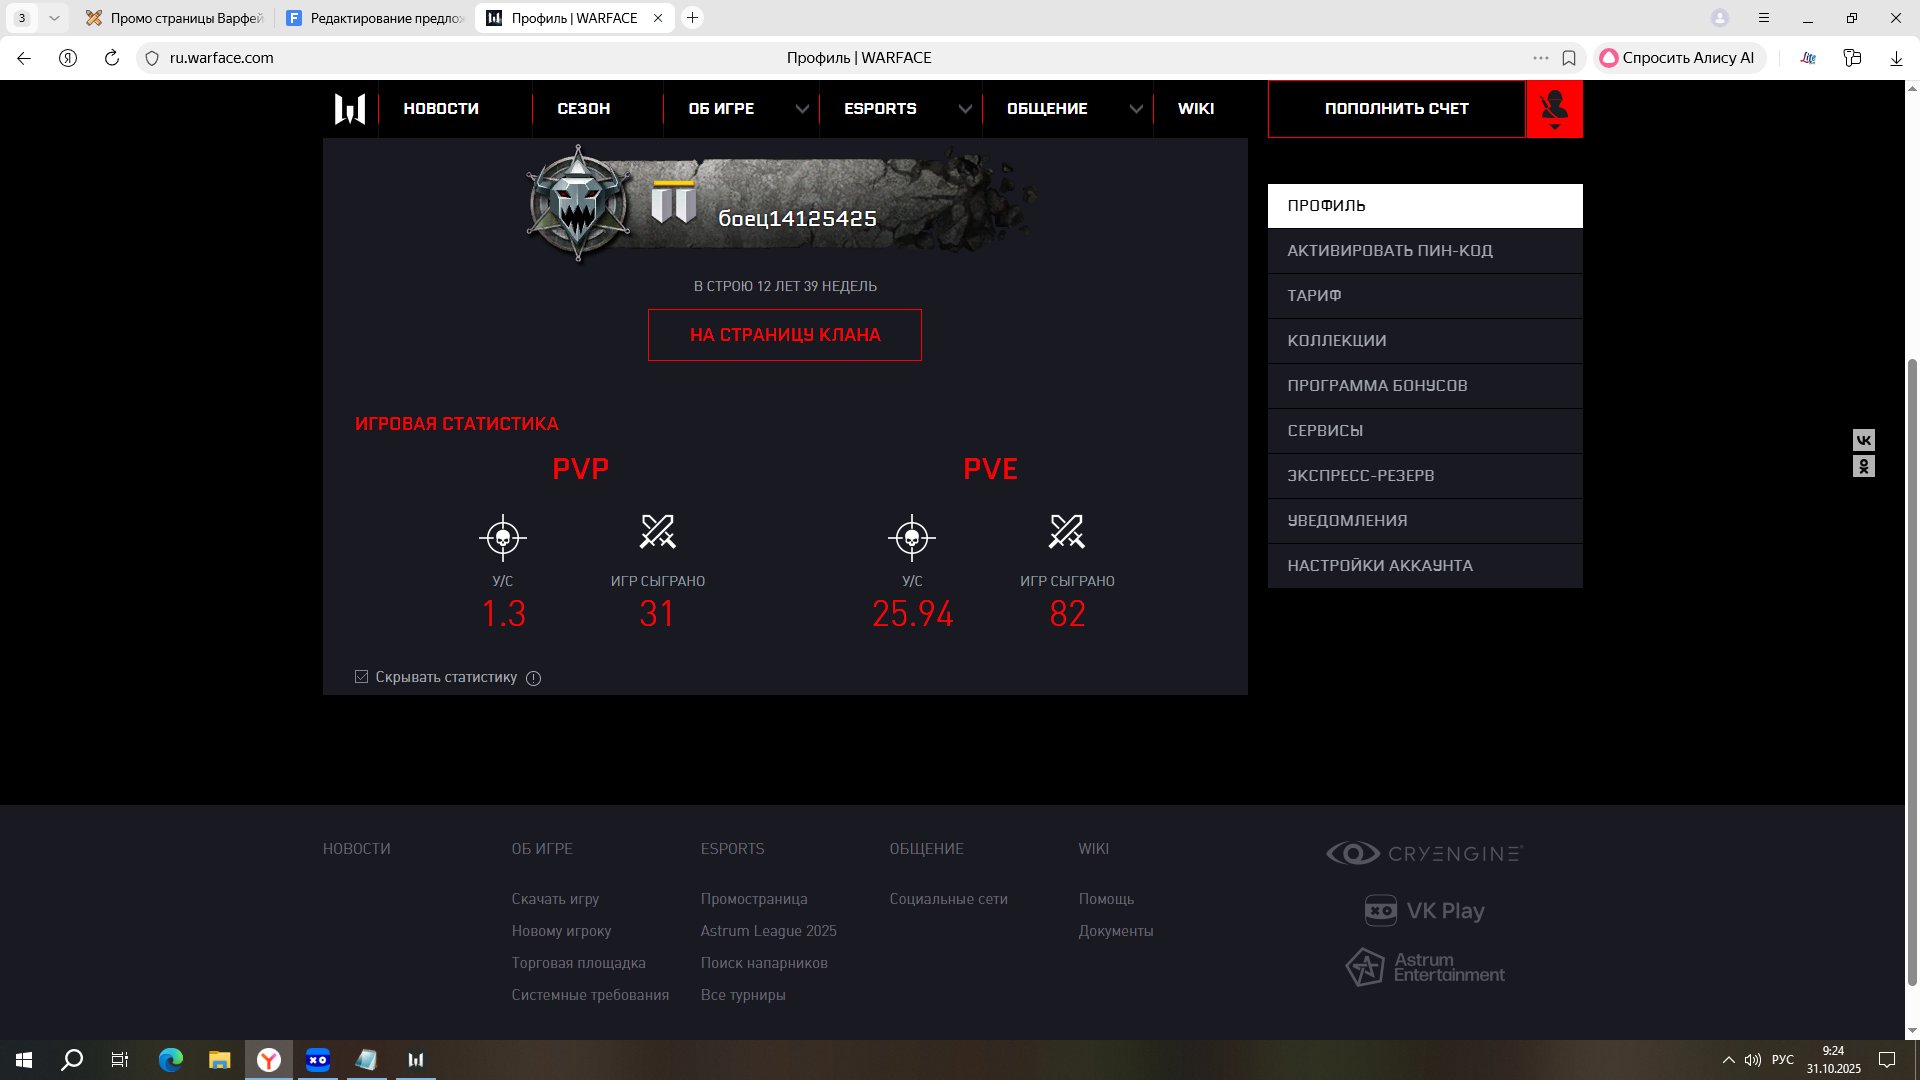Click the Warface logo home icon
1920x1080 pixels.
[x=350, y=108]
